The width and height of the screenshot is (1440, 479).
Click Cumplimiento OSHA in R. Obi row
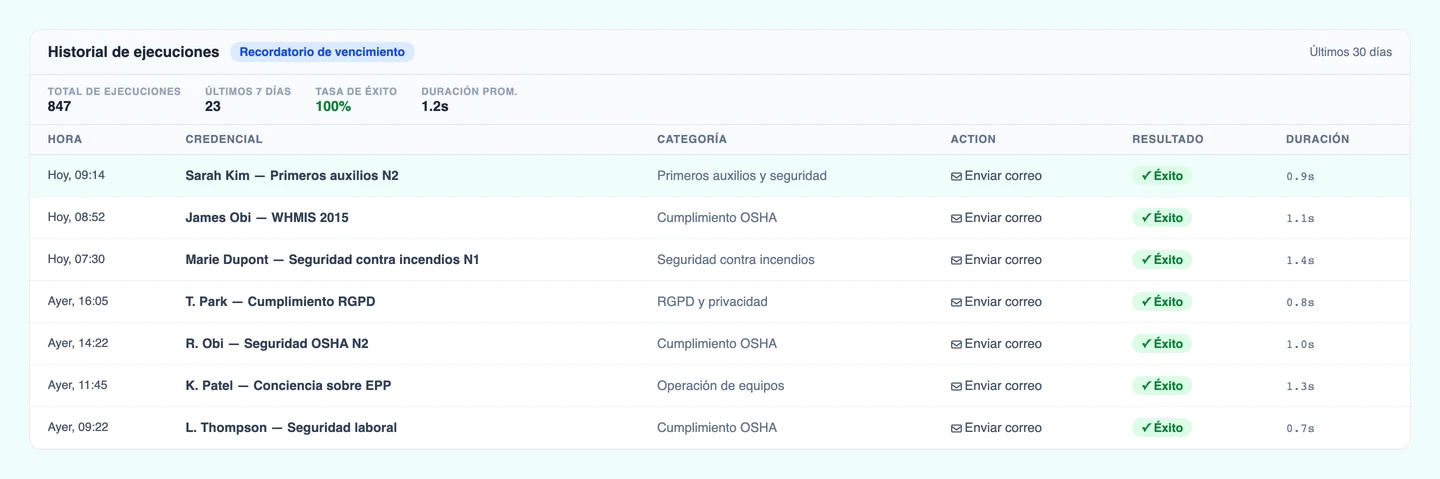pos(717,343)
